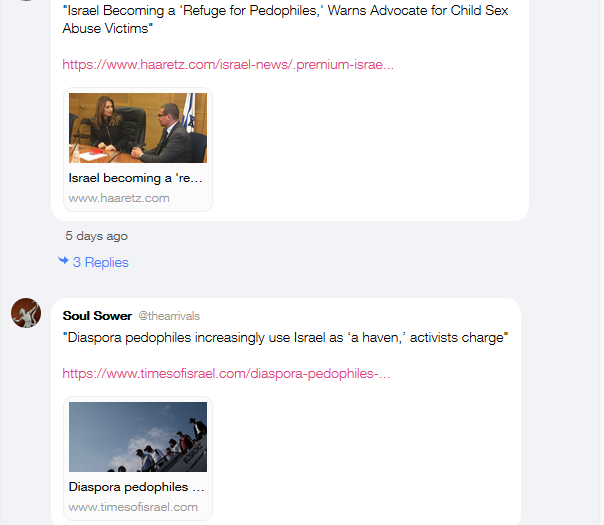Click the www.haaretz.com domain label
Image resolution: width=604 pixels, height=525 pixels.
[x=119, y=198]
